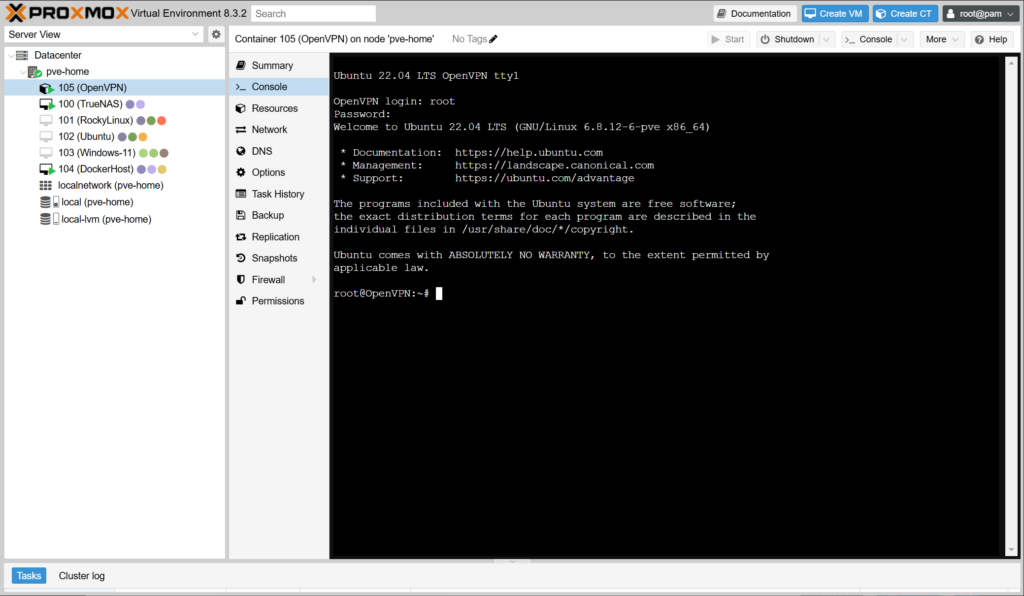Open the Documentation button
Viewport: 1024px width, 596px height.
coord(754,14)
